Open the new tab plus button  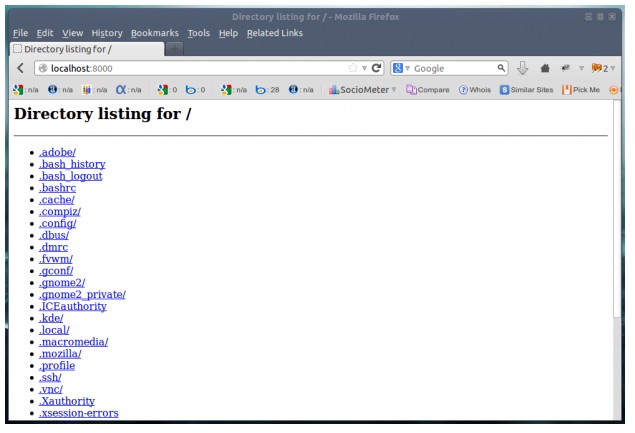click(x=175, y=49)
